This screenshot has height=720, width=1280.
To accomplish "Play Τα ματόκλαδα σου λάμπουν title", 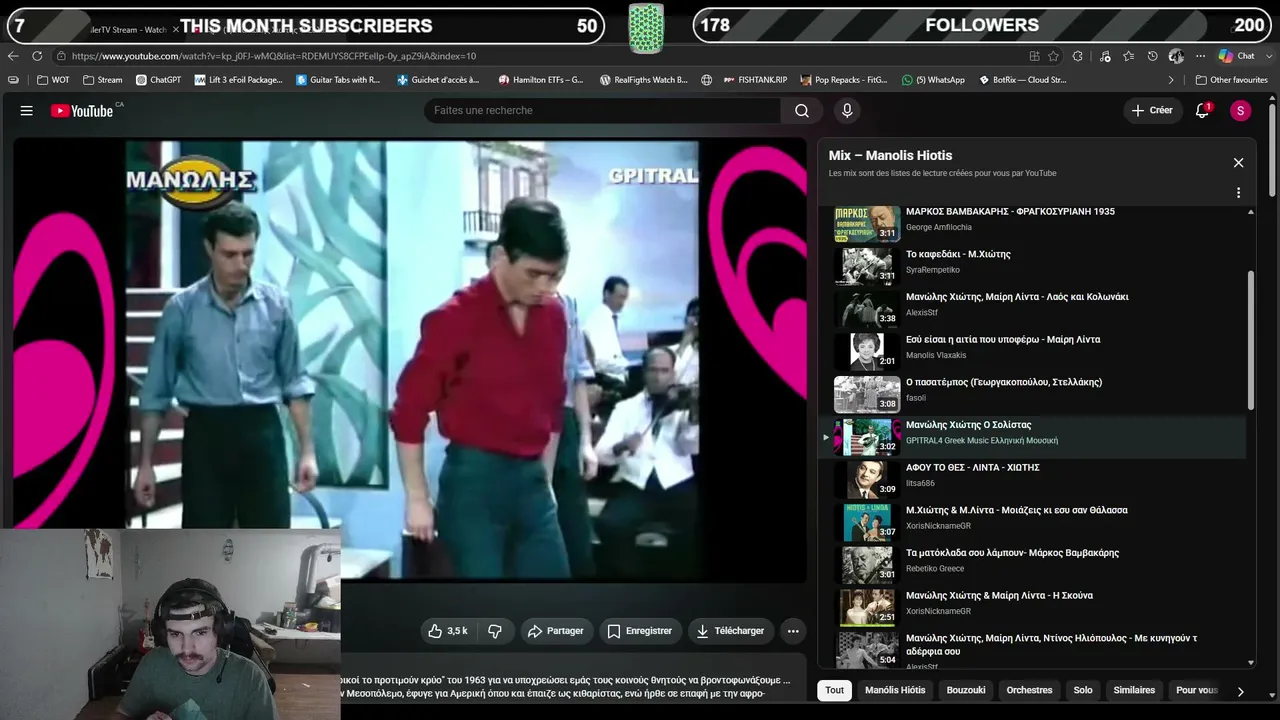I will 1012,553.
